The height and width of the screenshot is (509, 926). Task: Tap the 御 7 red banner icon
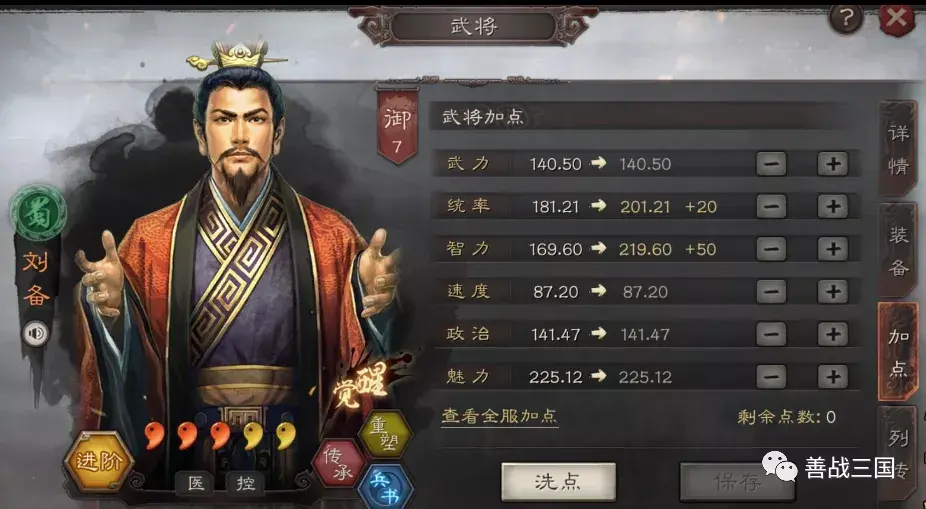(397, 126)
